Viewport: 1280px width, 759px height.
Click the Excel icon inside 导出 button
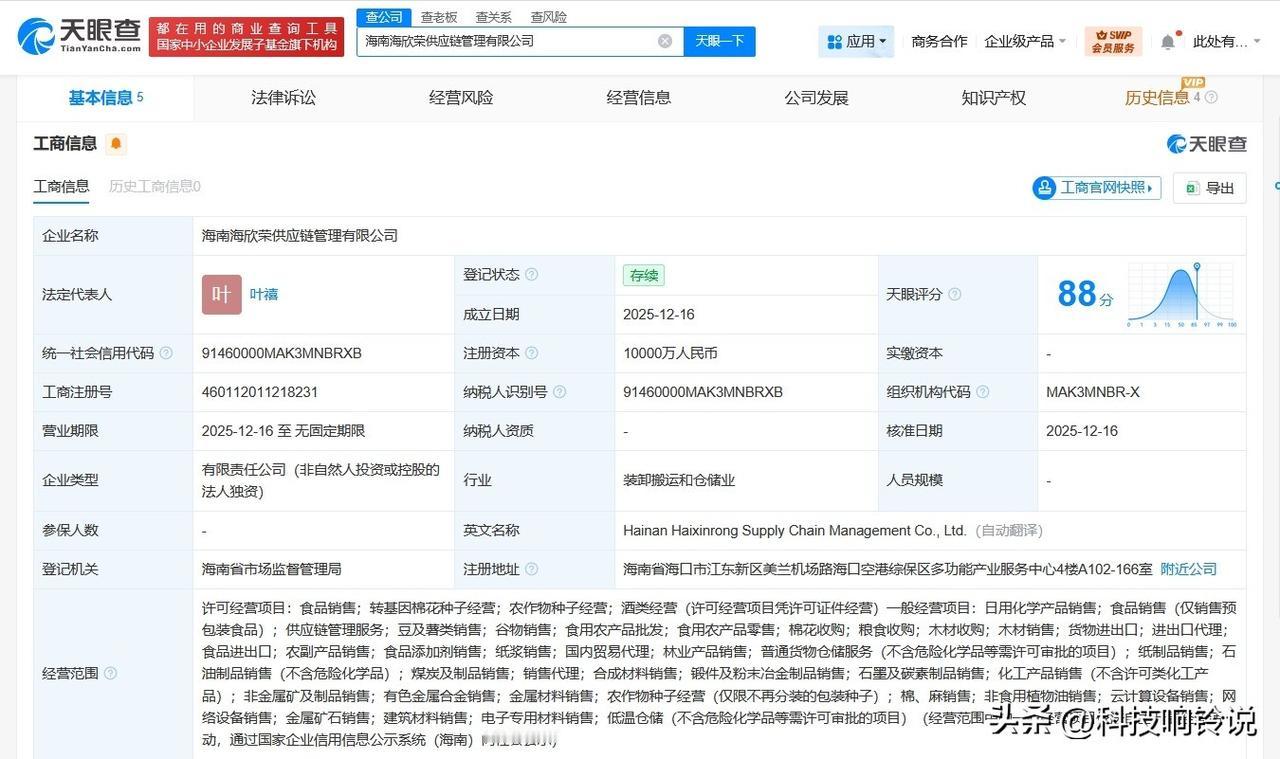[1194, 188]
